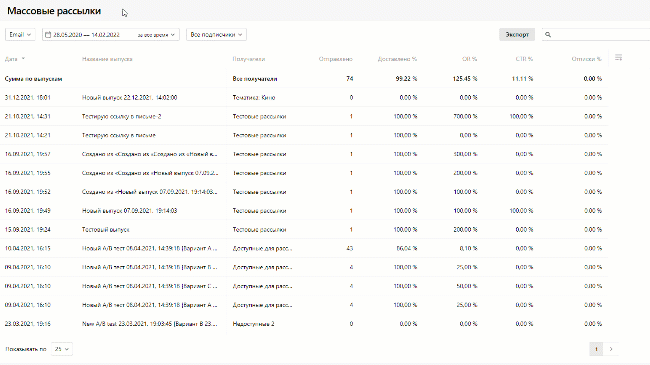Click total OR value '125.45 %'
Image resolution: width=650 pixels, height=365 pixels.
point(465,79)
